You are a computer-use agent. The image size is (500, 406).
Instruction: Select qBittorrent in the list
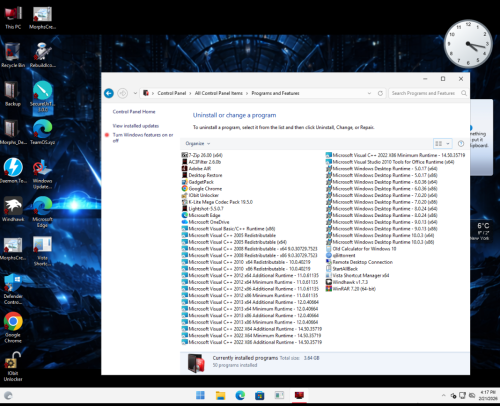point(341,255)
